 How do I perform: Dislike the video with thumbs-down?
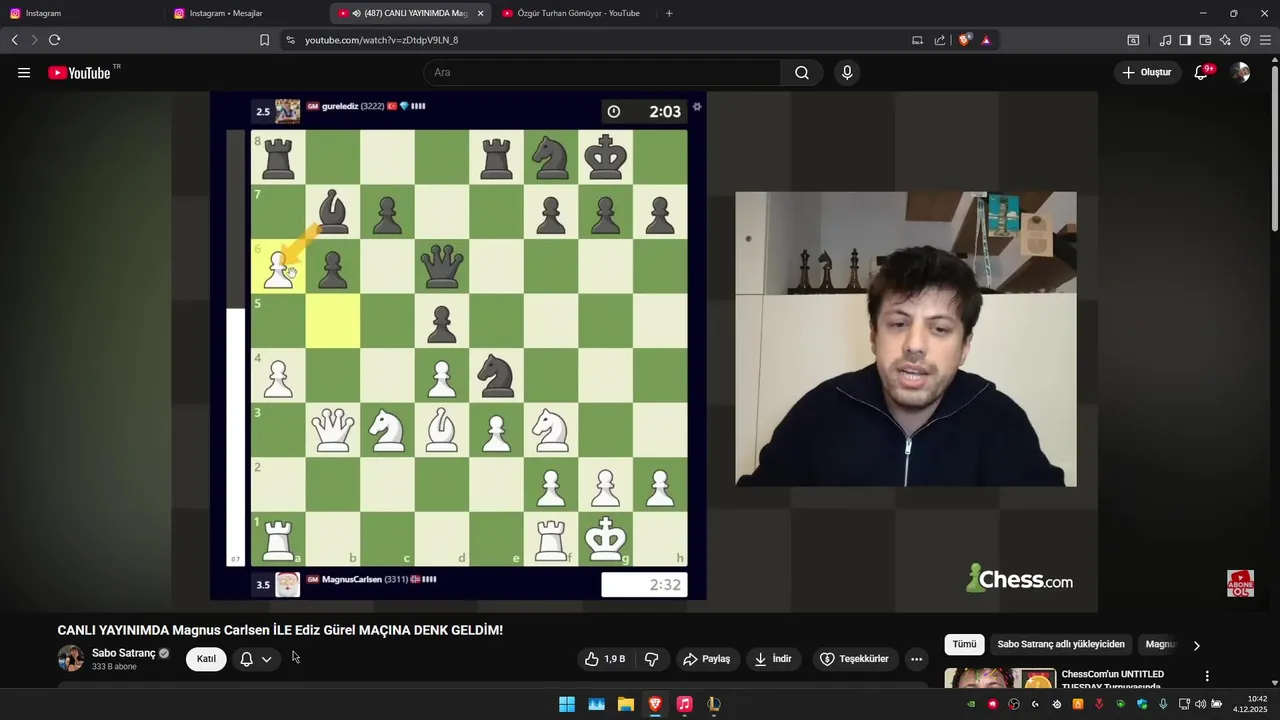click(x=651, y=659)
